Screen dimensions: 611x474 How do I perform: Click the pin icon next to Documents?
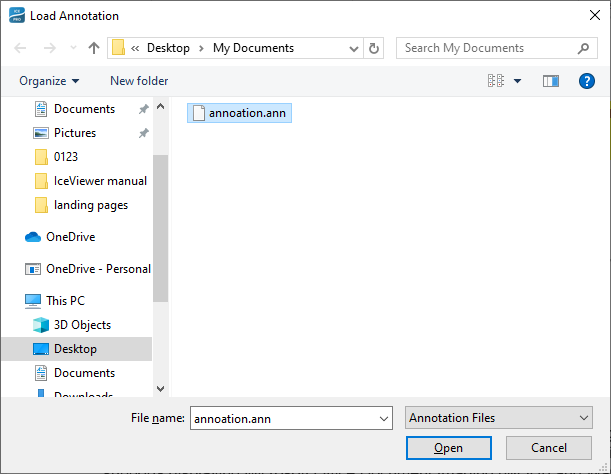144,109
